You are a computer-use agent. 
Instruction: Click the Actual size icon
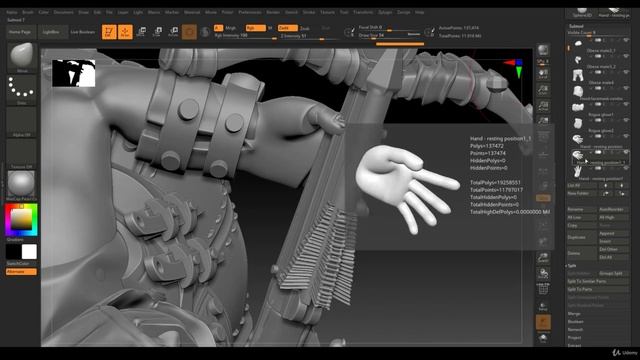pos(543,106)
